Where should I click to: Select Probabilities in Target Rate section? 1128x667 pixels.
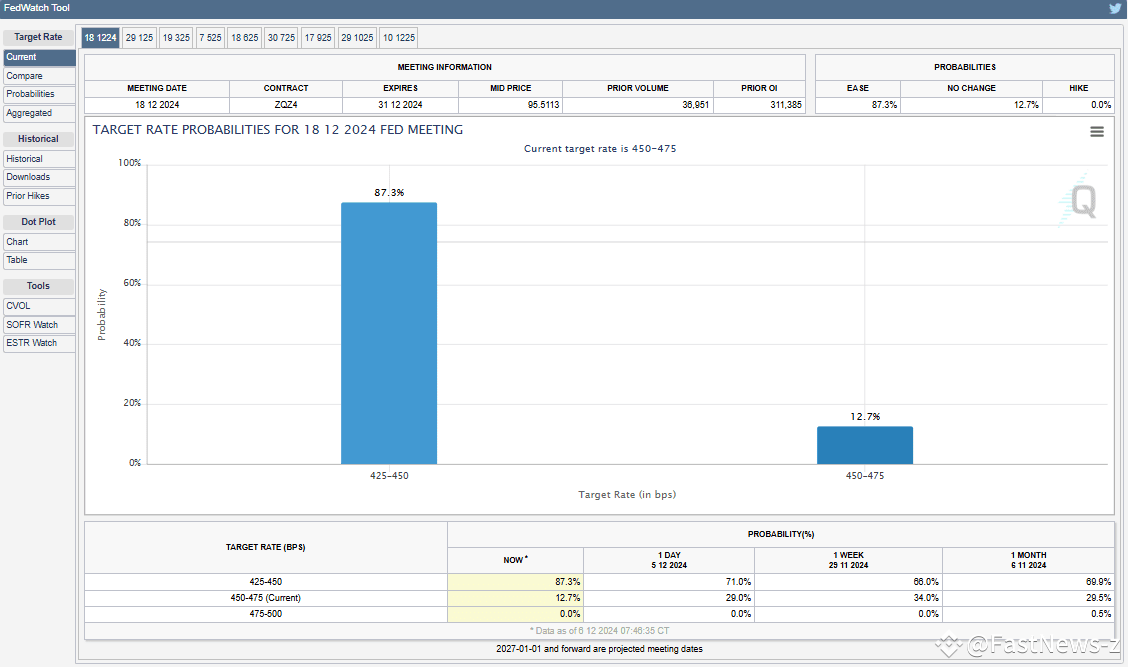39,94
